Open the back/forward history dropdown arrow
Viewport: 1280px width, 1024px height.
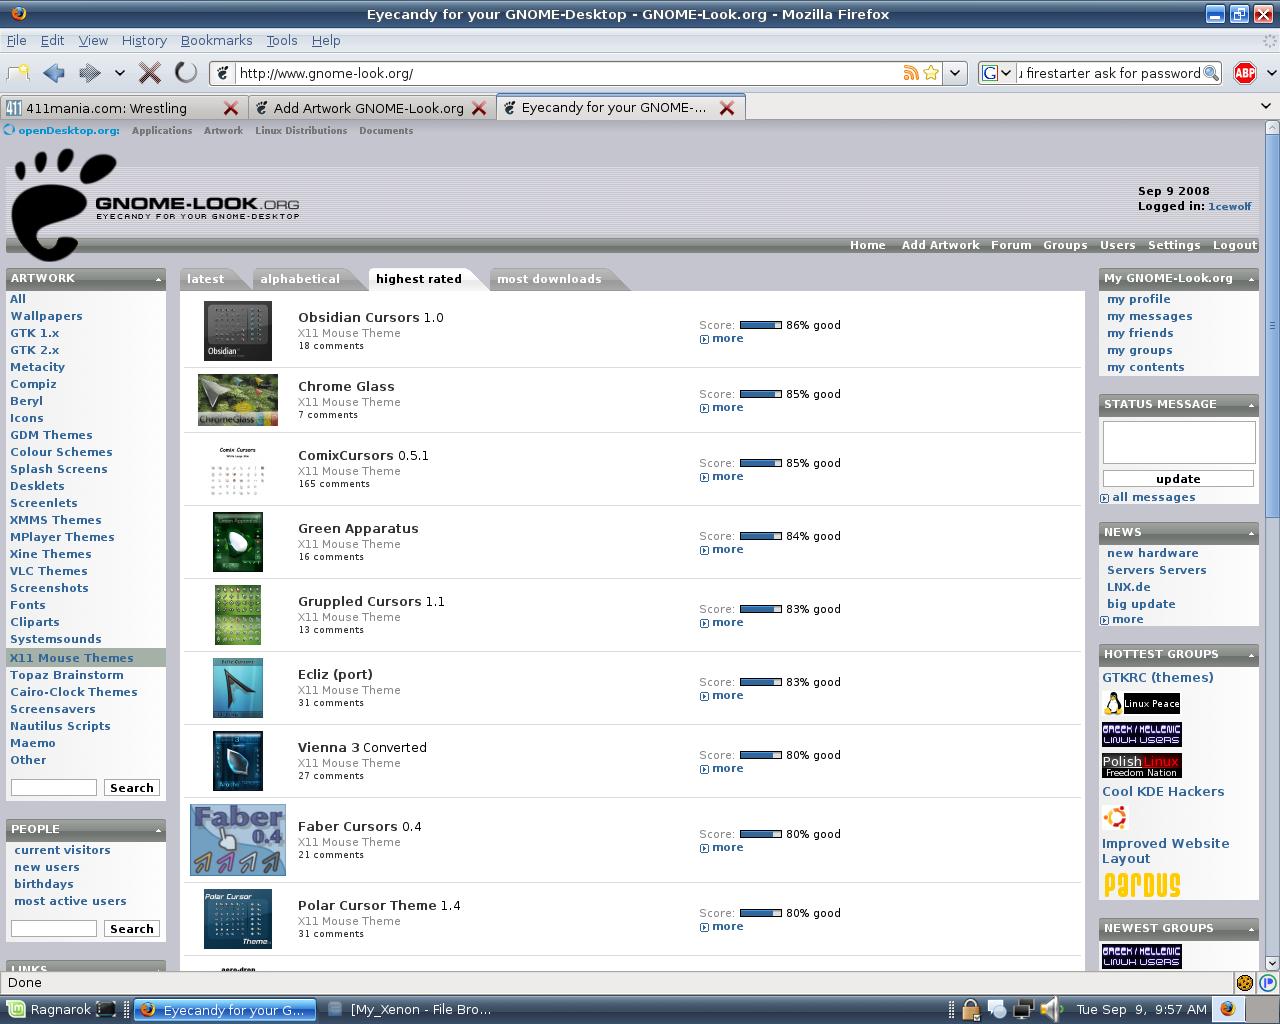pyautogui.click(x=120, y=73)
